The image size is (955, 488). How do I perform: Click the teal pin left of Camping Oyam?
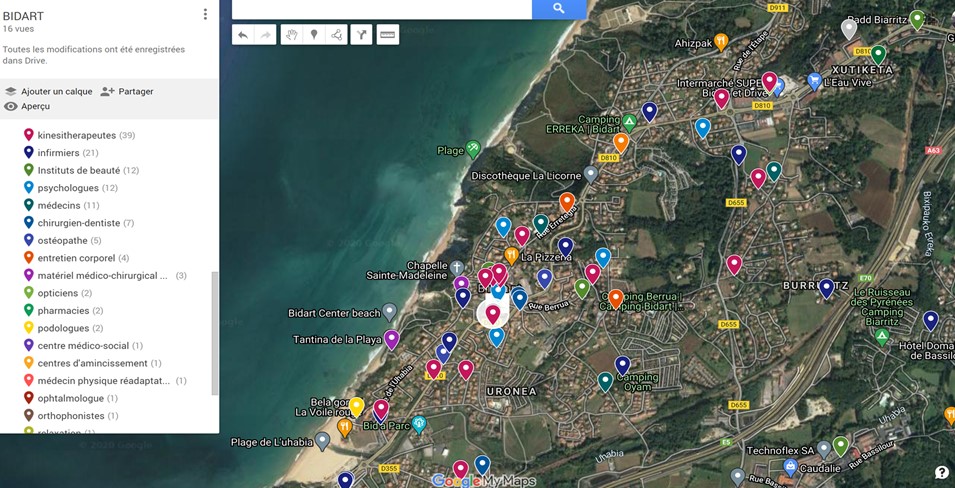[x=605, y=381]
